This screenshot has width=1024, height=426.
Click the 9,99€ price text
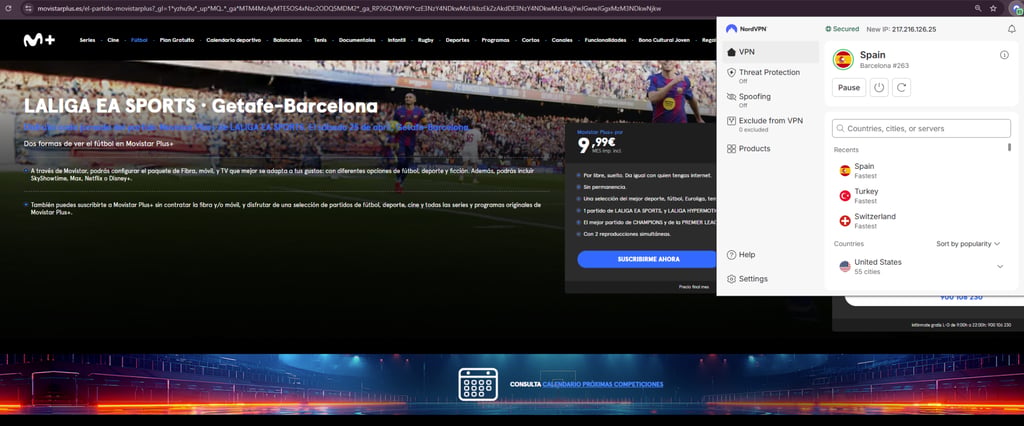click(x=597, y=144)
